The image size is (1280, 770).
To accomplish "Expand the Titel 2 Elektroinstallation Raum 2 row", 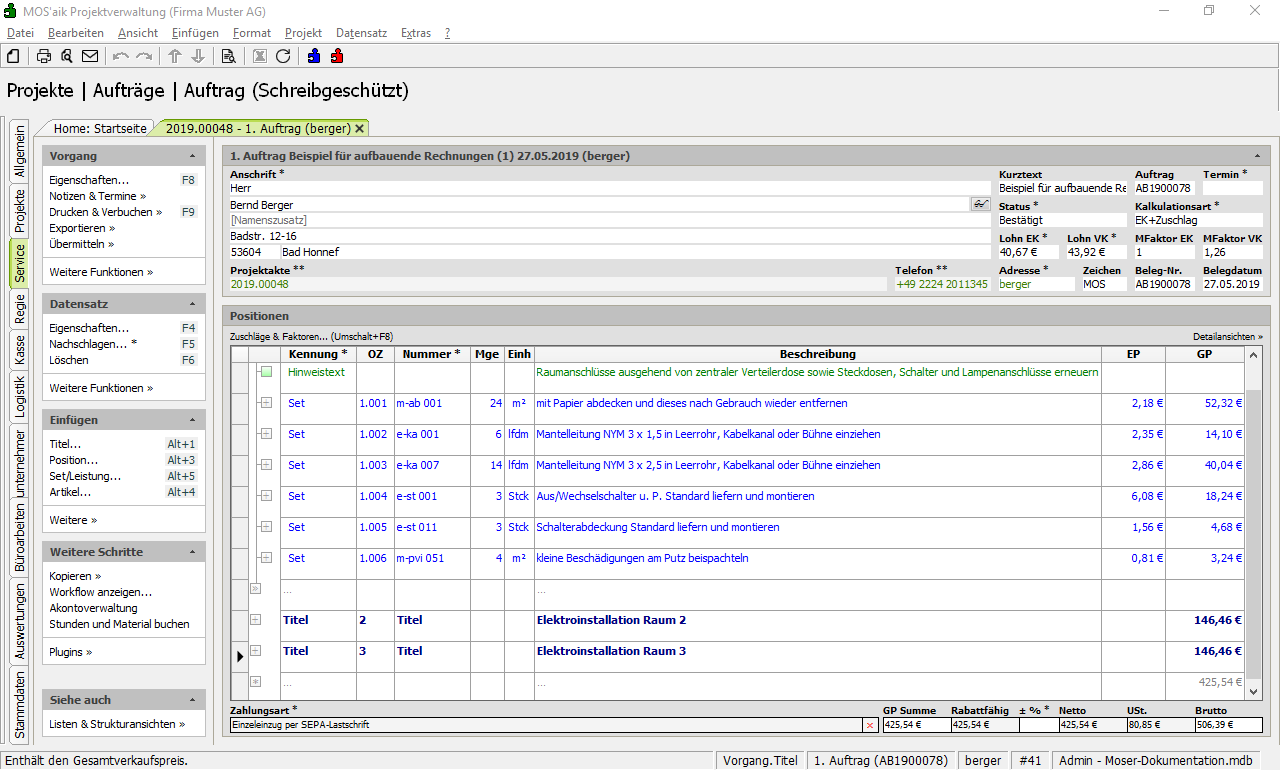I will point(255,620).
